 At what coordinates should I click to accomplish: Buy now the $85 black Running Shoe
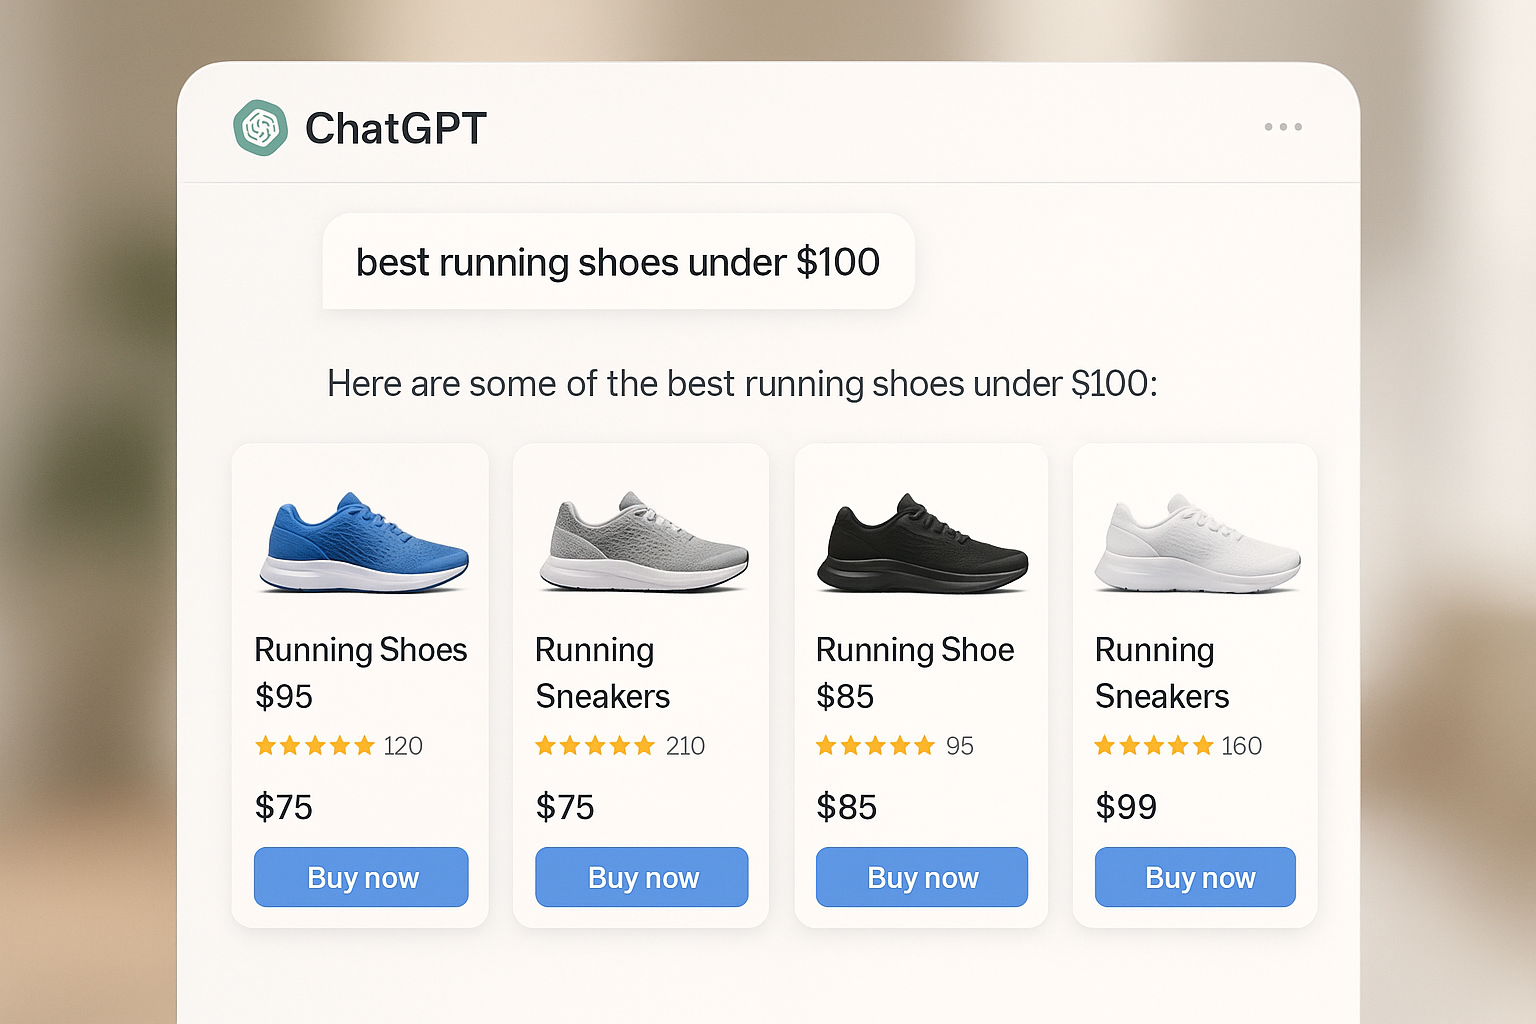[921, 877]
